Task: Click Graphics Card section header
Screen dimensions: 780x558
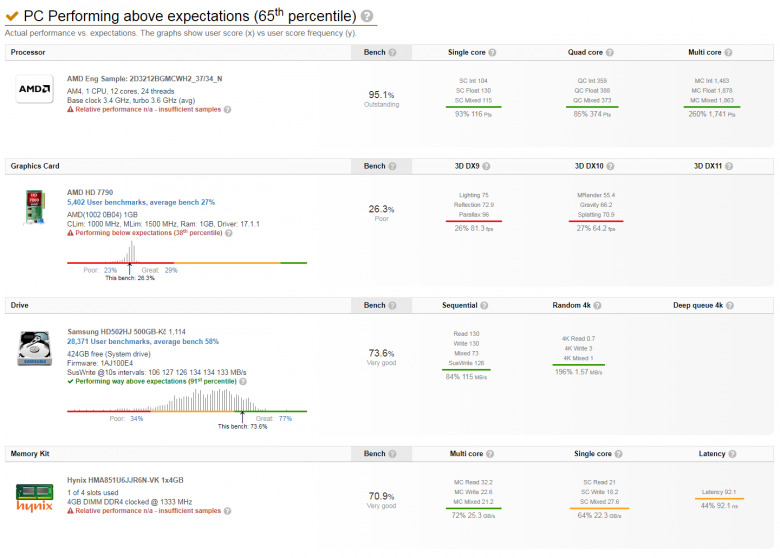Action: click(x=35, y=166)
